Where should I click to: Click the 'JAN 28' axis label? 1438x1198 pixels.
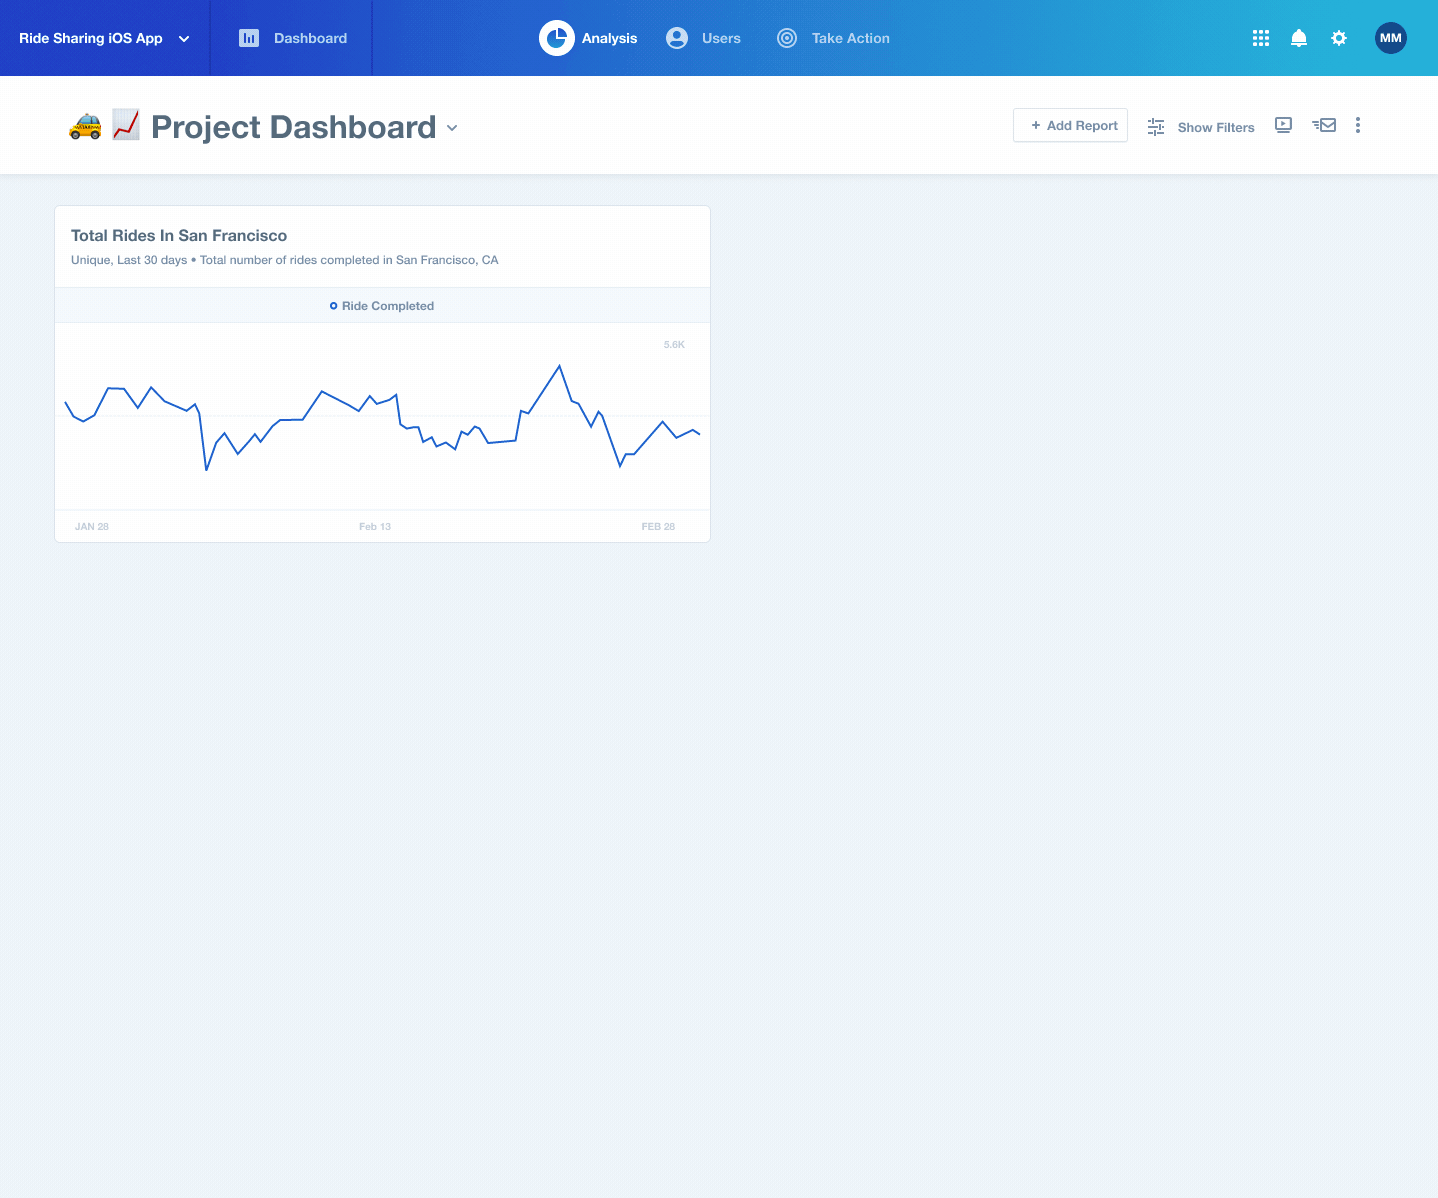click(x=92, y=527)
